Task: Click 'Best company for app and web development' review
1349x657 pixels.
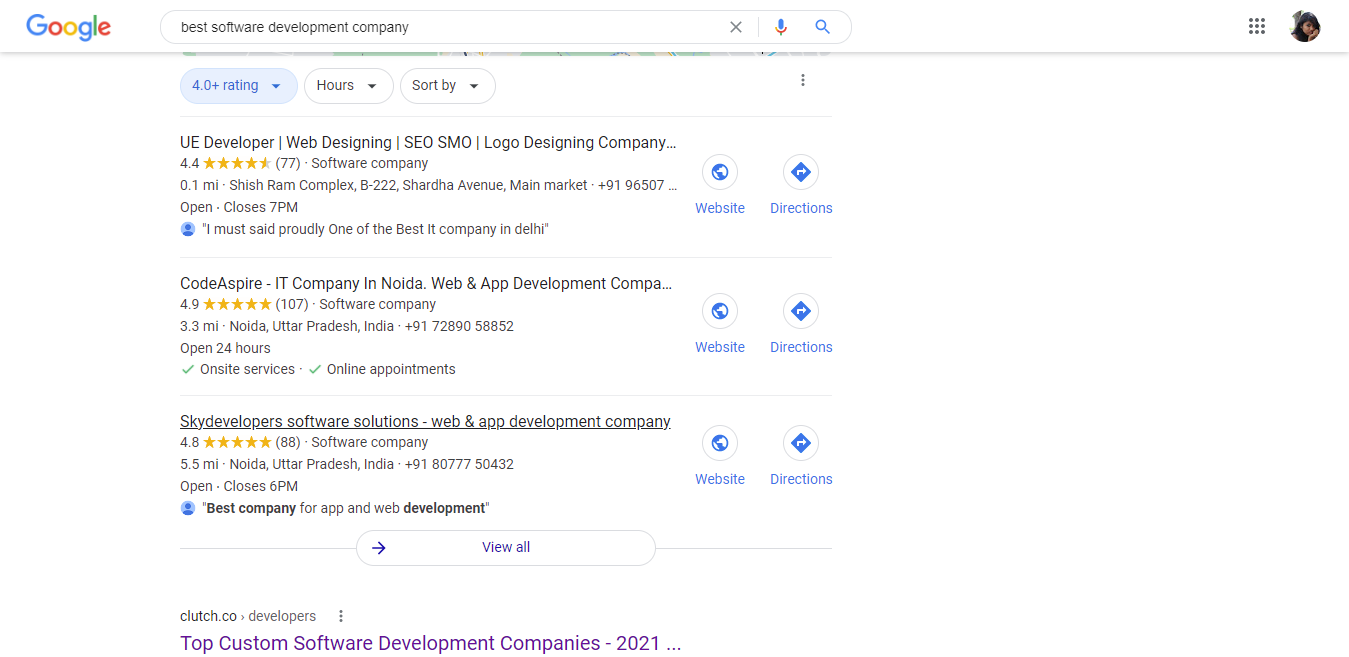Action: [x=345, y=508]
